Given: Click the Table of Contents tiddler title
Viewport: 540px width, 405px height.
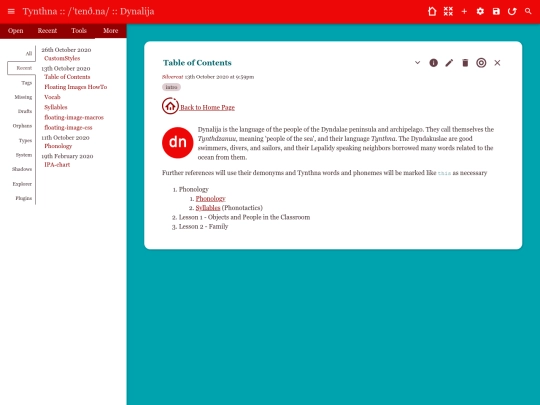Looking at the screenshot, I should [x=197, y=63].
